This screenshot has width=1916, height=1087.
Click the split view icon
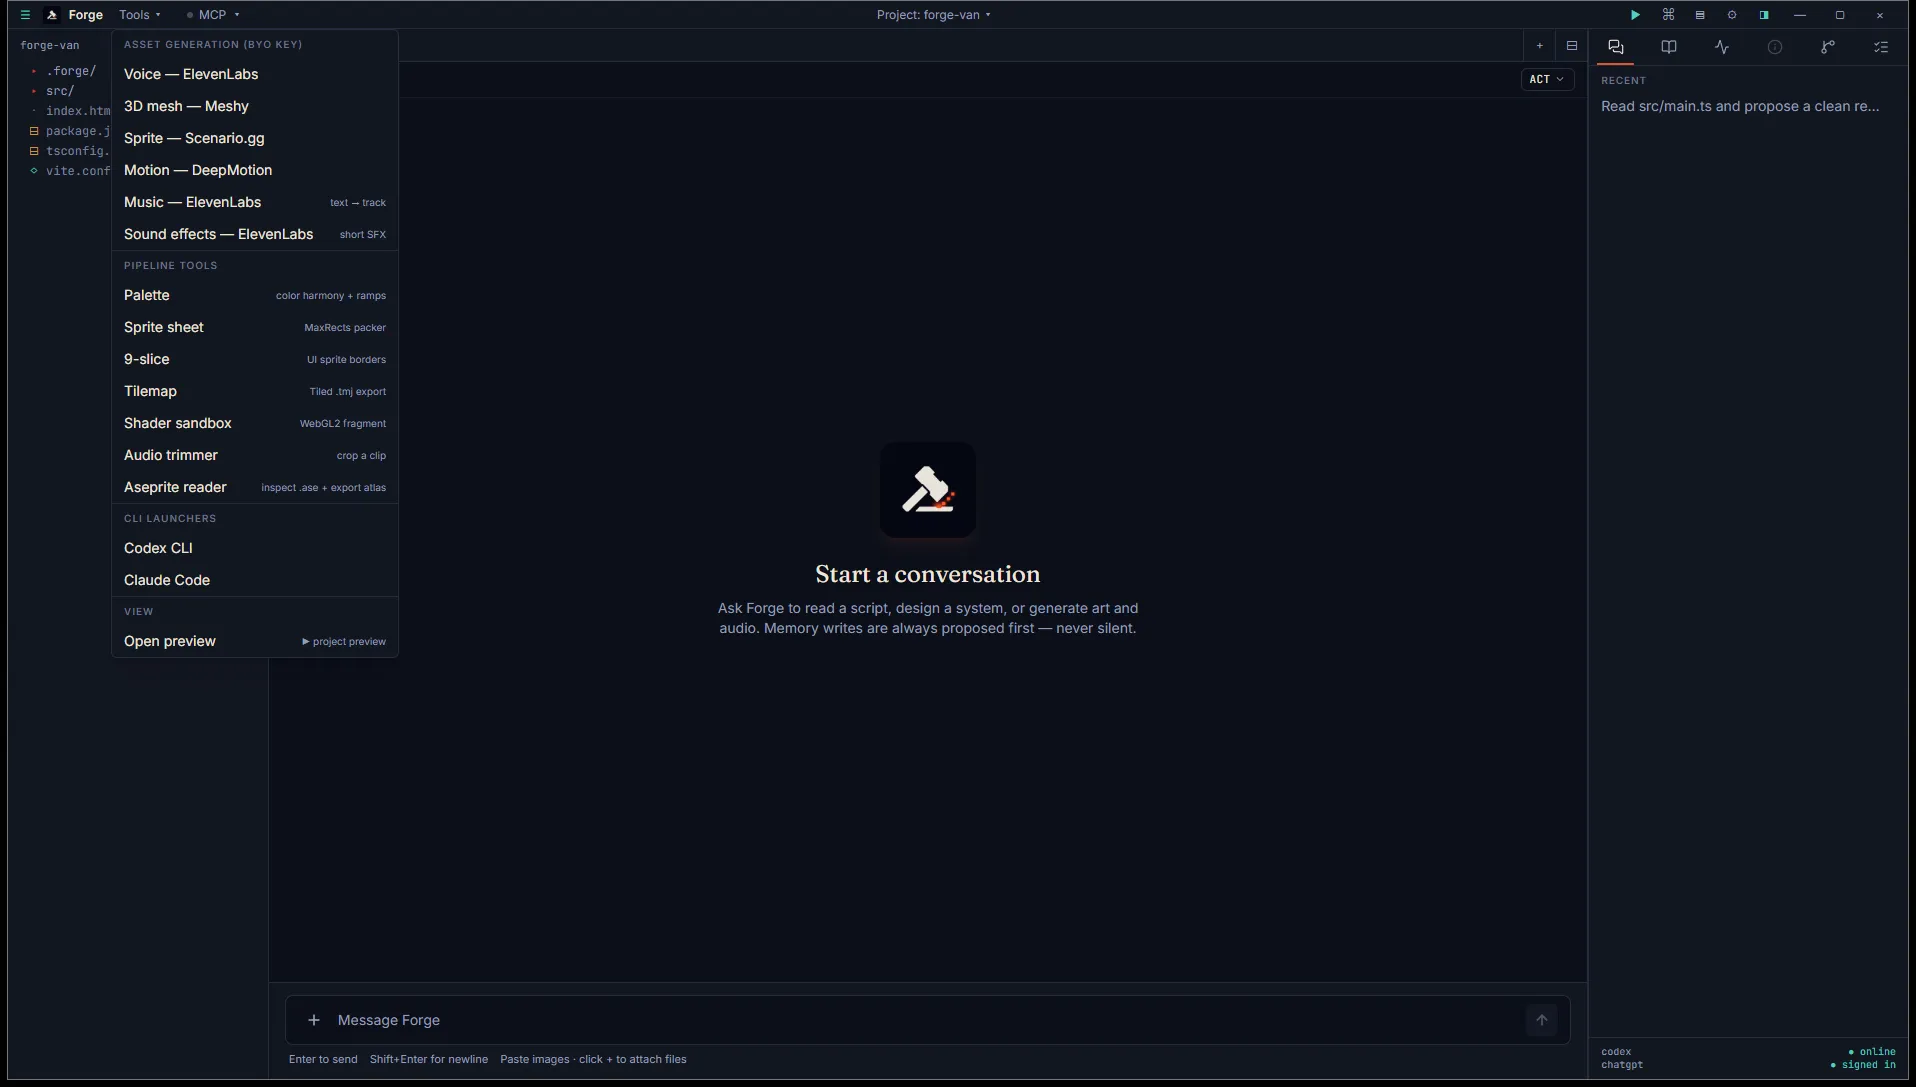click(1572, 46)
